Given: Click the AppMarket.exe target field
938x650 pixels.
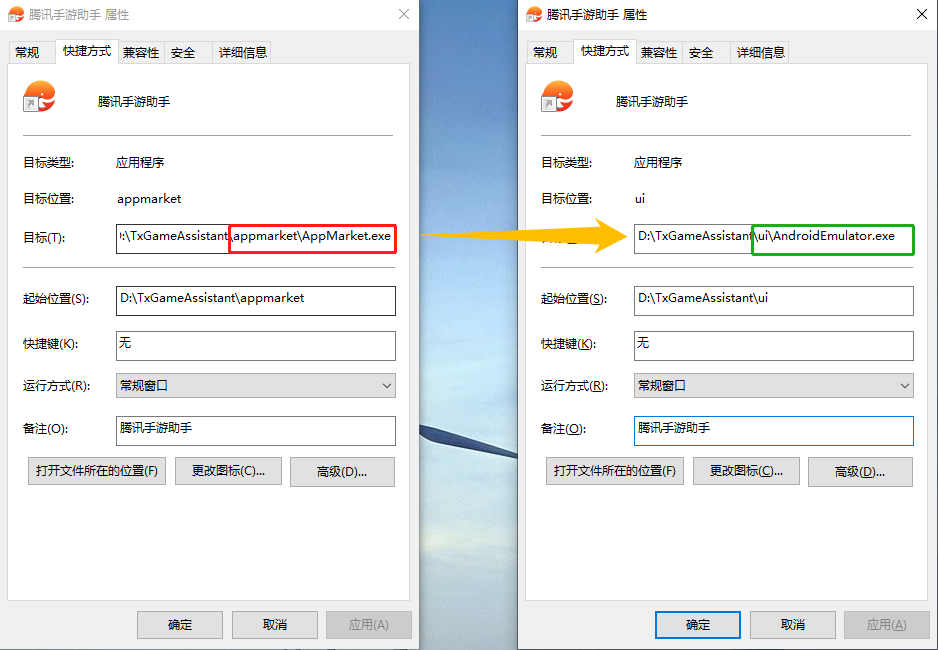Looking at the screenshot, I should click(x=256, y=239).
